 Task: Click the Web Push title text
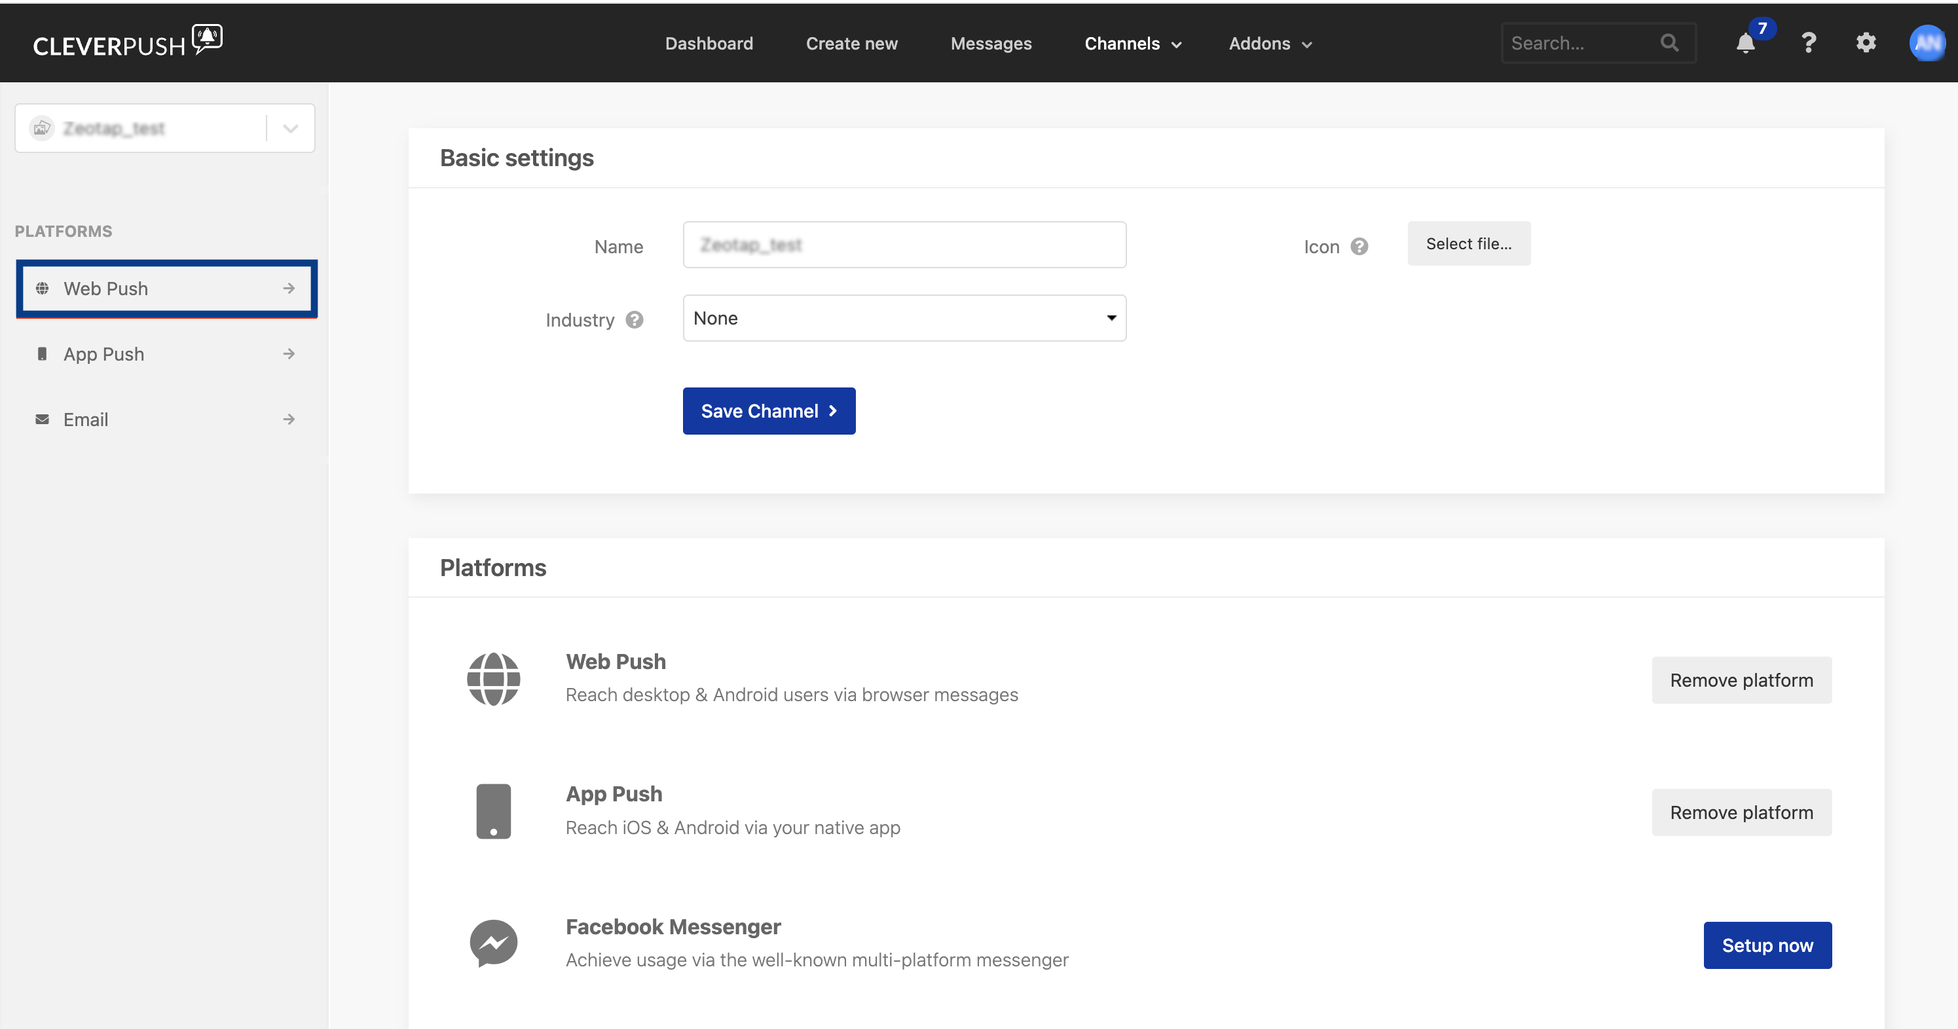tap(615, 661)
